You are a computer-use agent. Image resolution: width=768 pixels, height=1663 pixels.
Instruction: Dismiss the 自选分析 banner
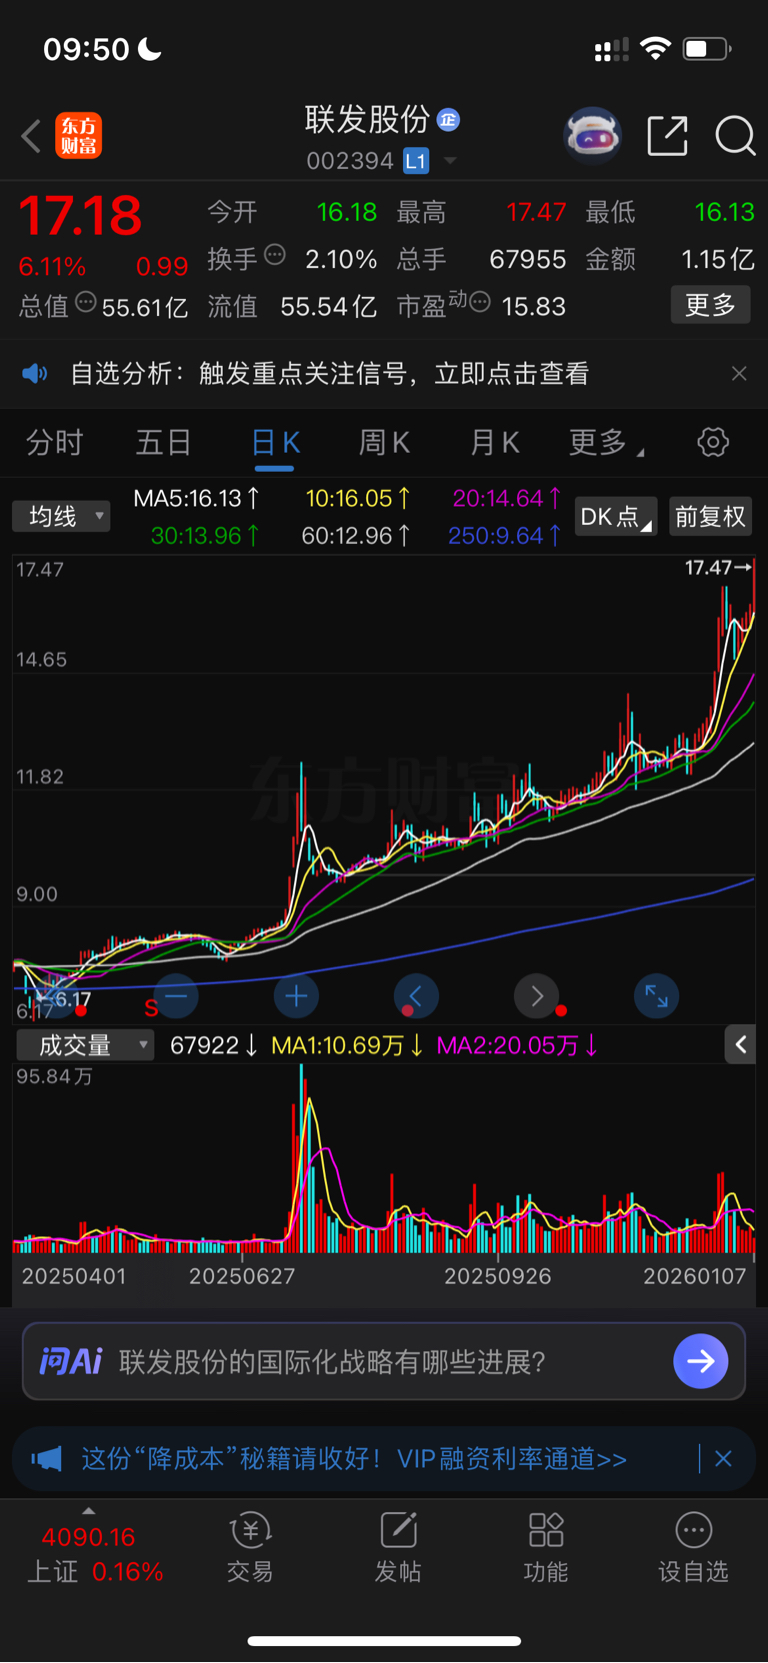(x=739, y=373)
